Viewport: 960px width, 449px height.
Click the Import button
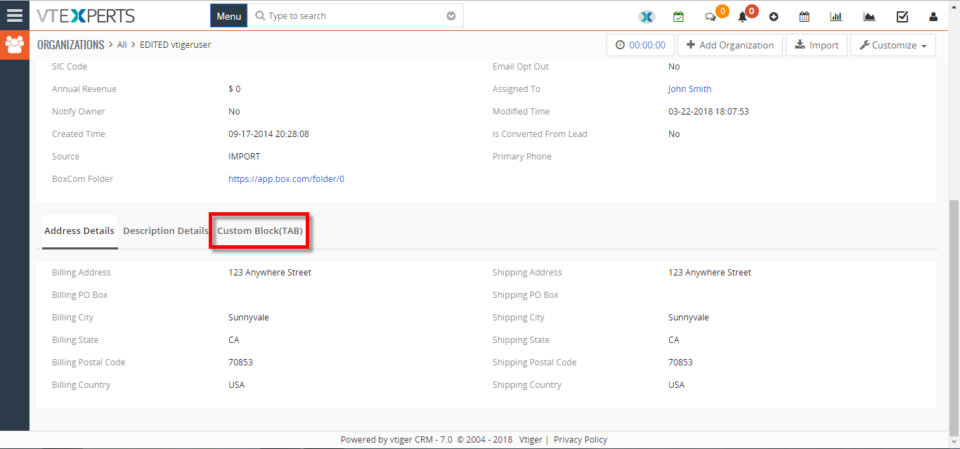pyautogui.click(x=817, y=45)
